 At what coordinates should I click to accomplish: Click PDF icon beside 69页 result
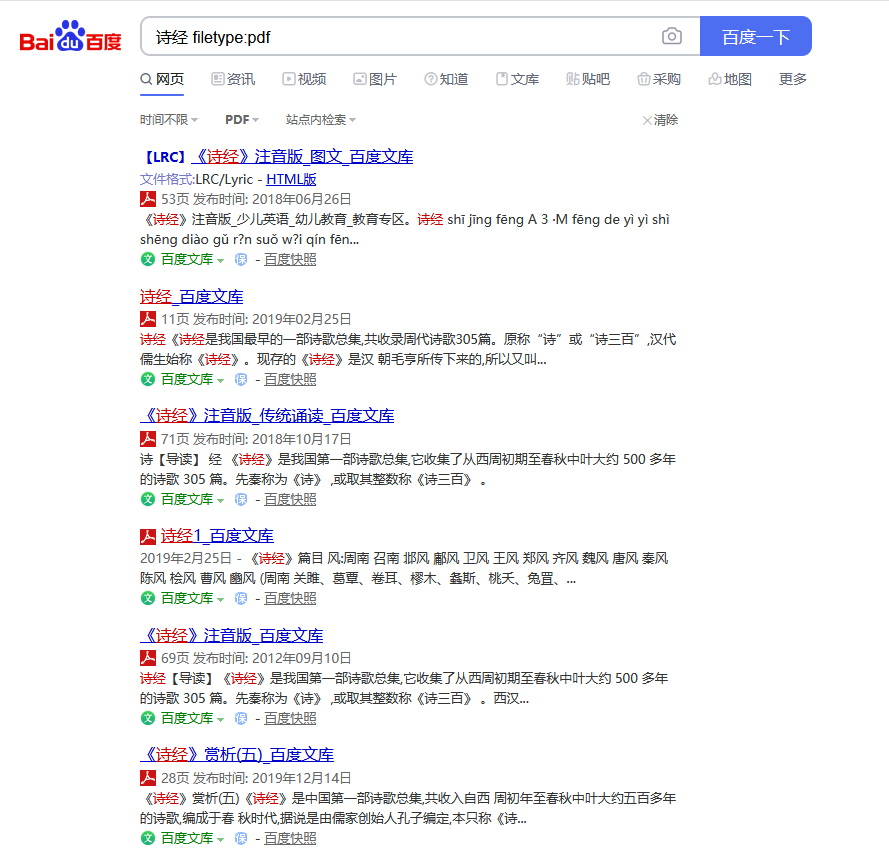coord(148,658)
